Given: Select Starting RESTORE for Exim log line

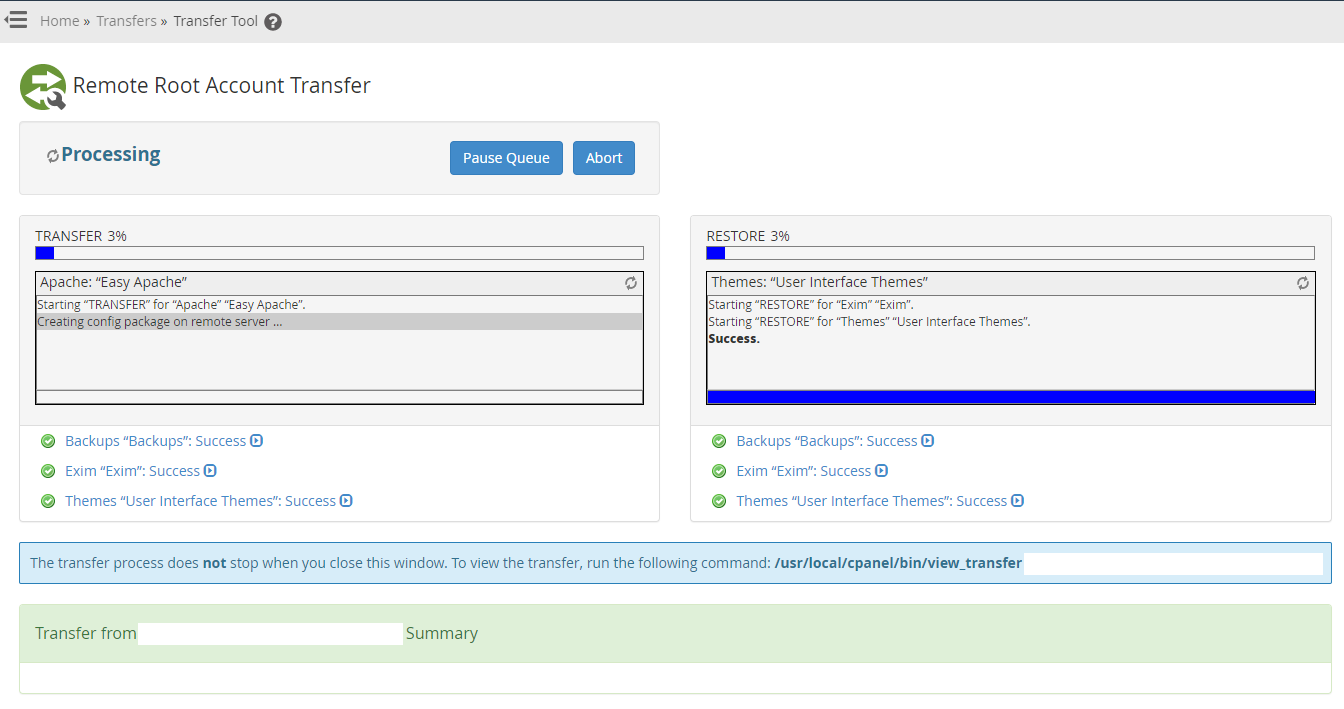Looking at the screenshot, I should (x=811, y=304).
